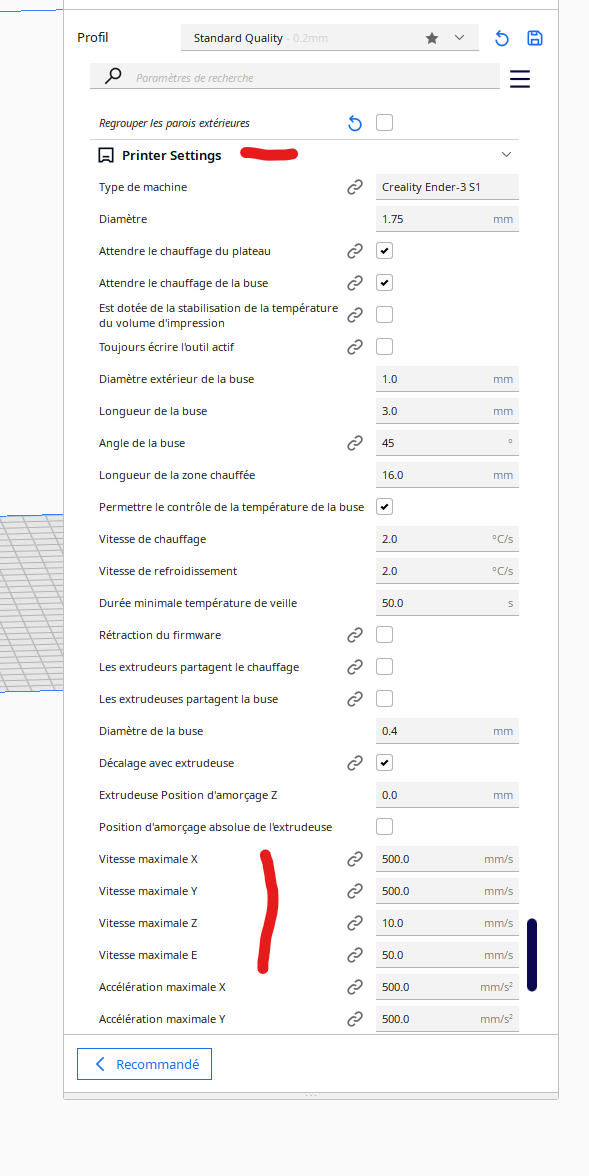Uncheck Décalage avec extrudeuse
This screenshot has height=1176, width=589.
click(x=384, y=763)
